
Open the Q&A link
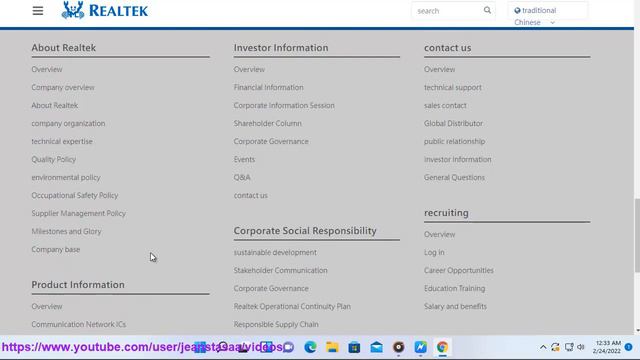(x=242, y=177)
